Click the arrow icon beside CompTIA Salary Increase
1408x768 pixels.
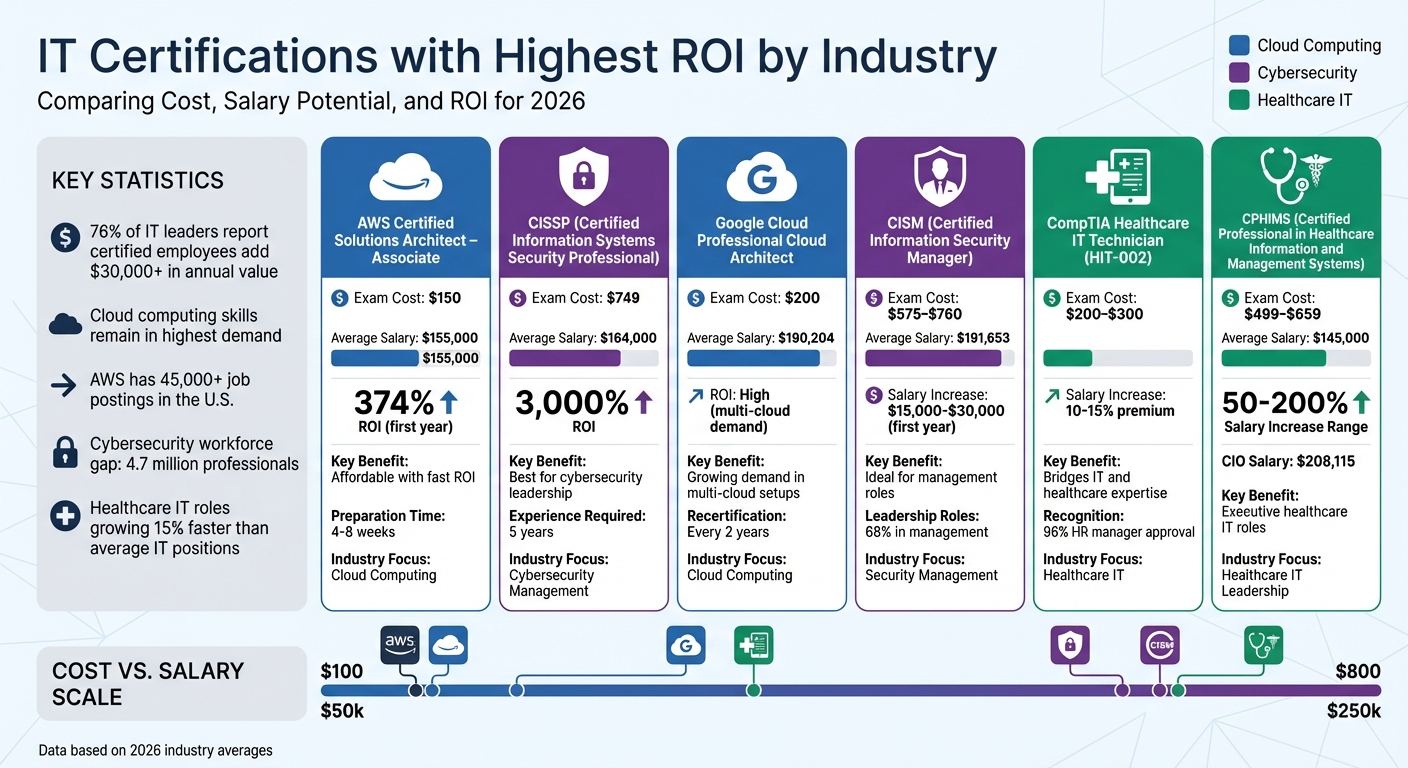(x=1051, y=396)
